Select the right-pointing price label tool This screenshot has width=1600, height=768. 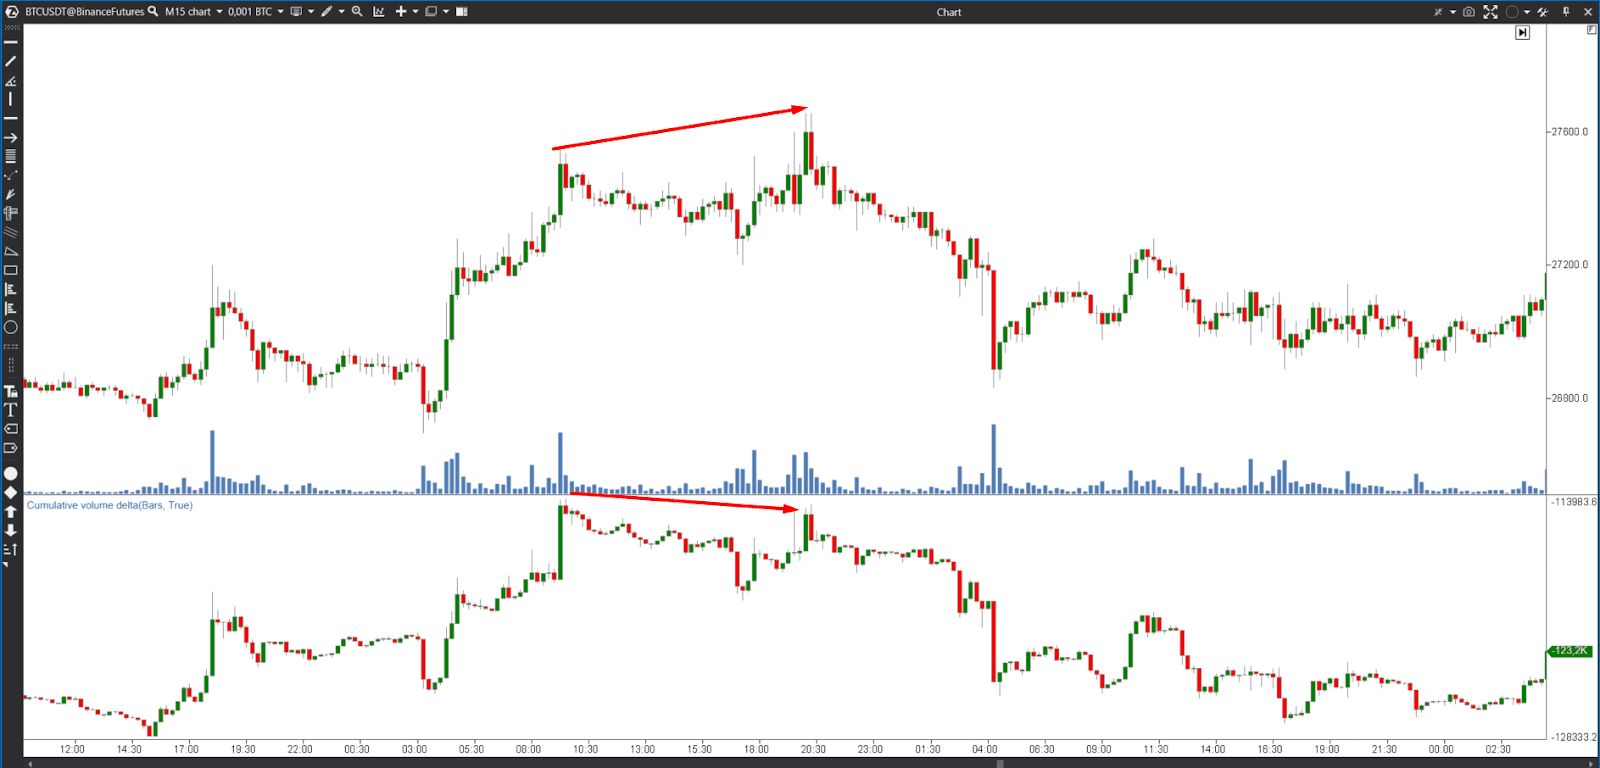coord(11,448)
